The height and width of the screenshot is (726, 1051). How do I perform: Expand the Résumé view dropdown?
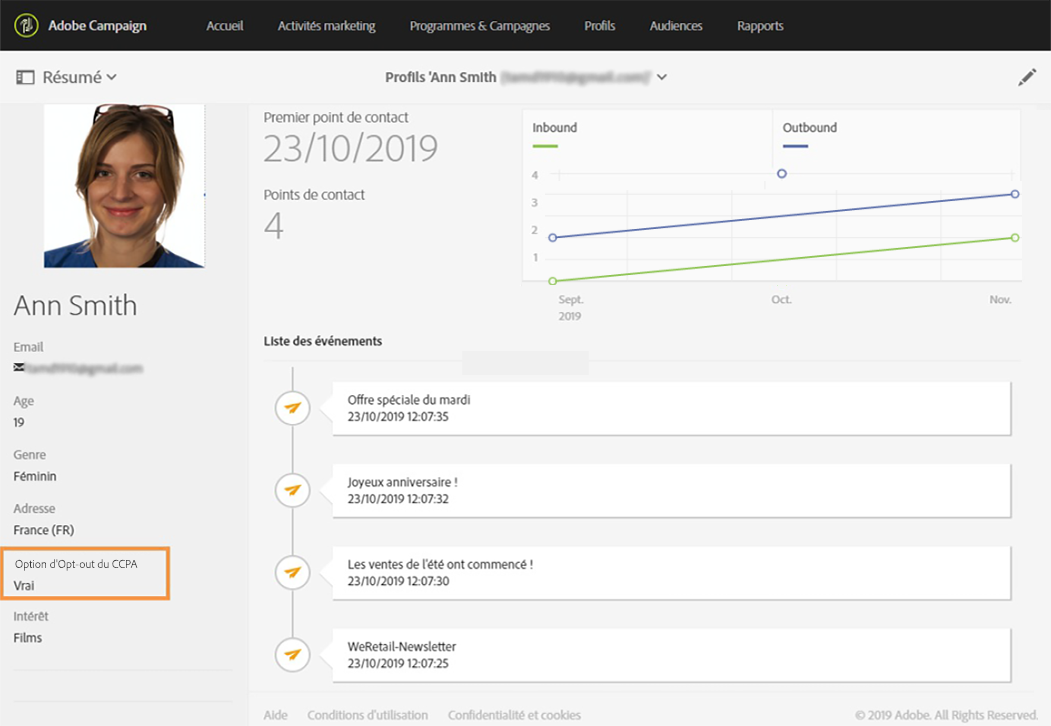pos(111,77)
